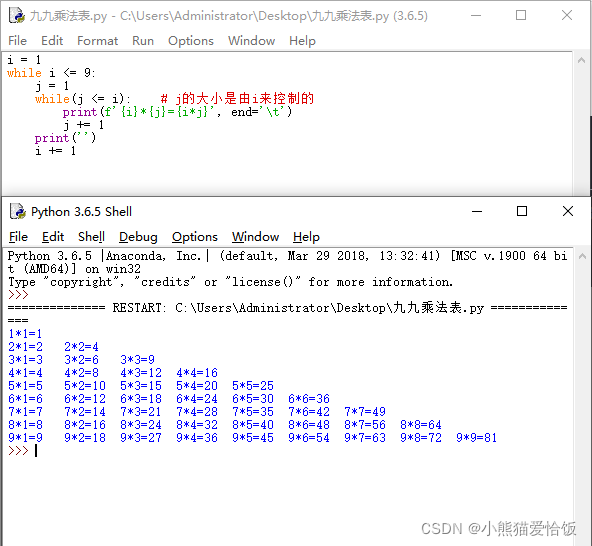This screenshot has height=546, width=592.
Task: Click the 'Type "copyright"' info line in Shell
Action: (230, 282)
